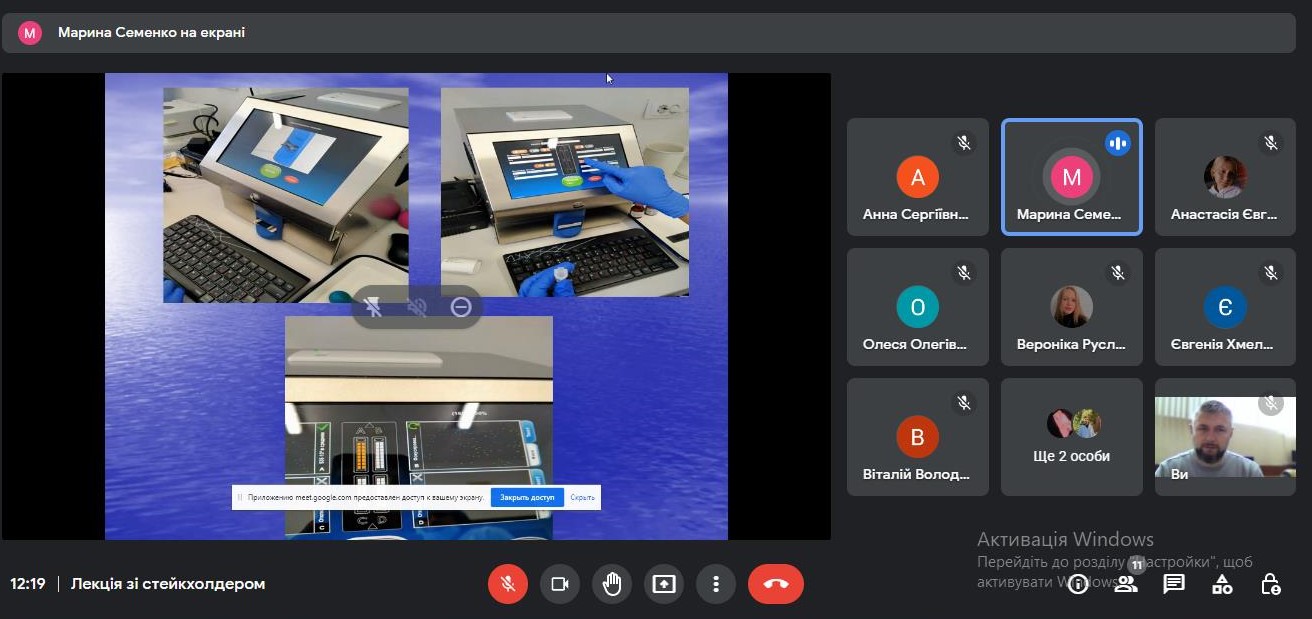The image size is (1312, 619).
Task: Open activities shapes icon
Action: click(1222, 584)
